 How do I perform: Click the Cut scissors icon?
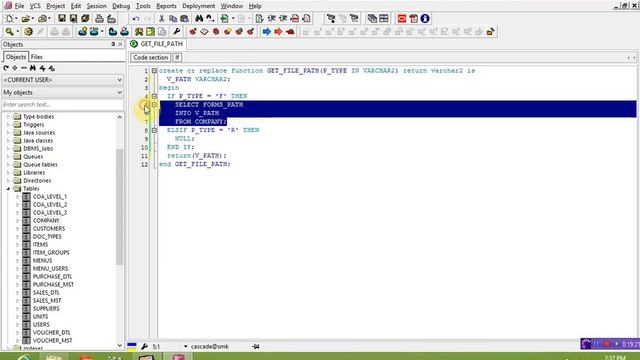[161, 18]
